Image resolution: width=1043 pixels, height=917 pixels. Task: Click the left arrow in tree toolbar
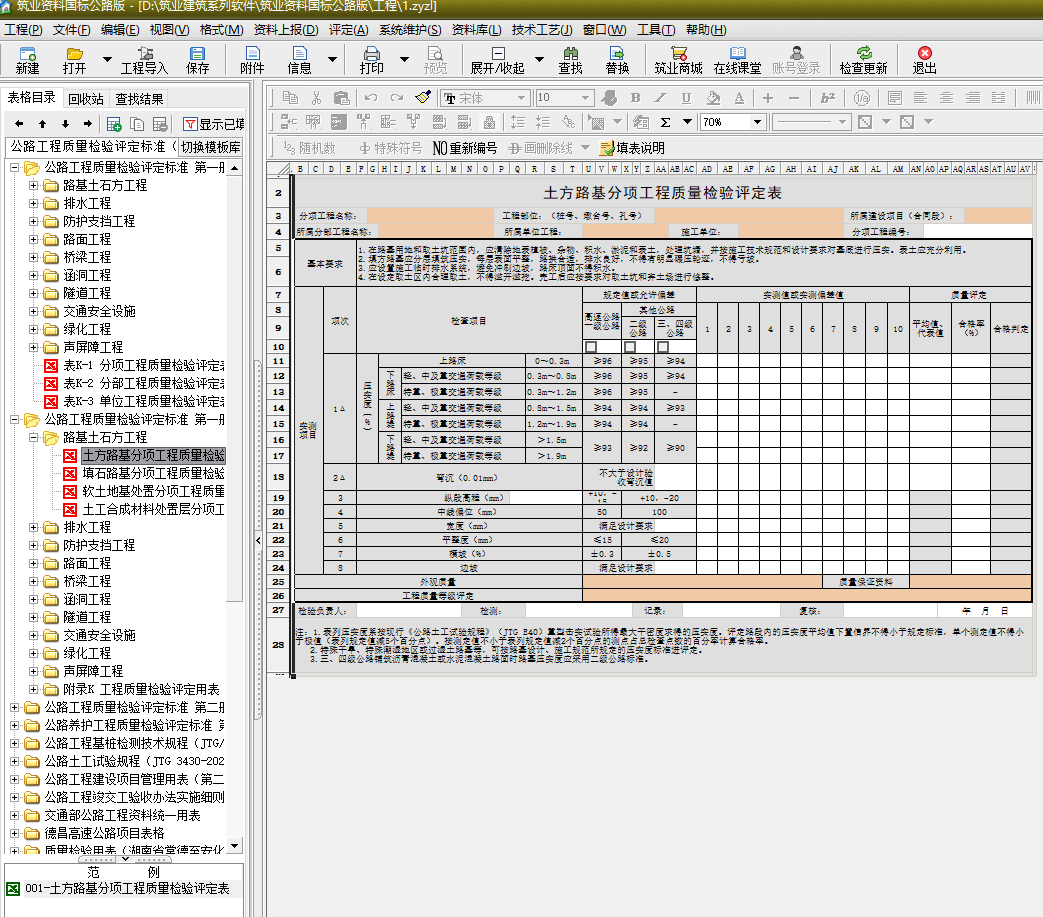[x=19, y=124]
